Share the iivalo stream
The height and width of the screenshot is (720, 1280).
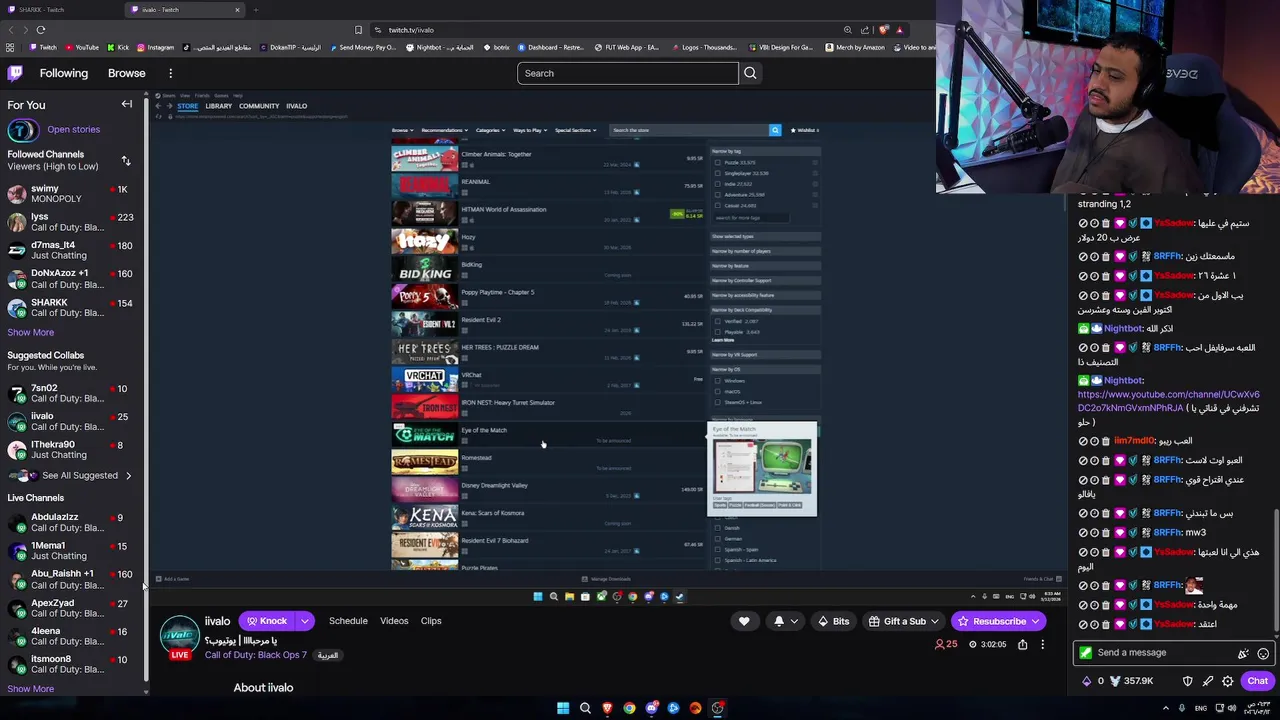pos(1022,645)
